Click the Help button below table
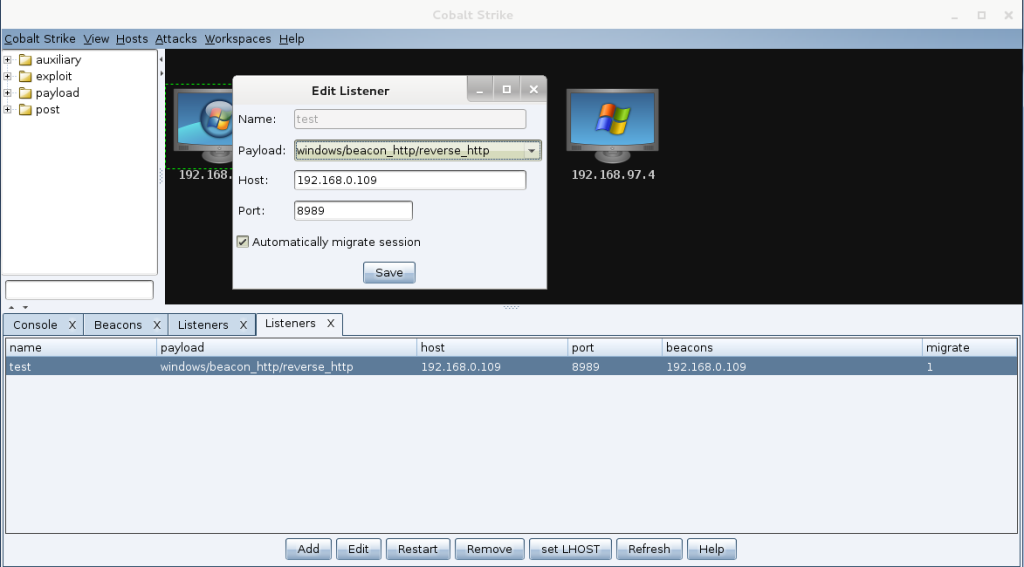This screenshot has height=567, width=1024. coord(712,549)
